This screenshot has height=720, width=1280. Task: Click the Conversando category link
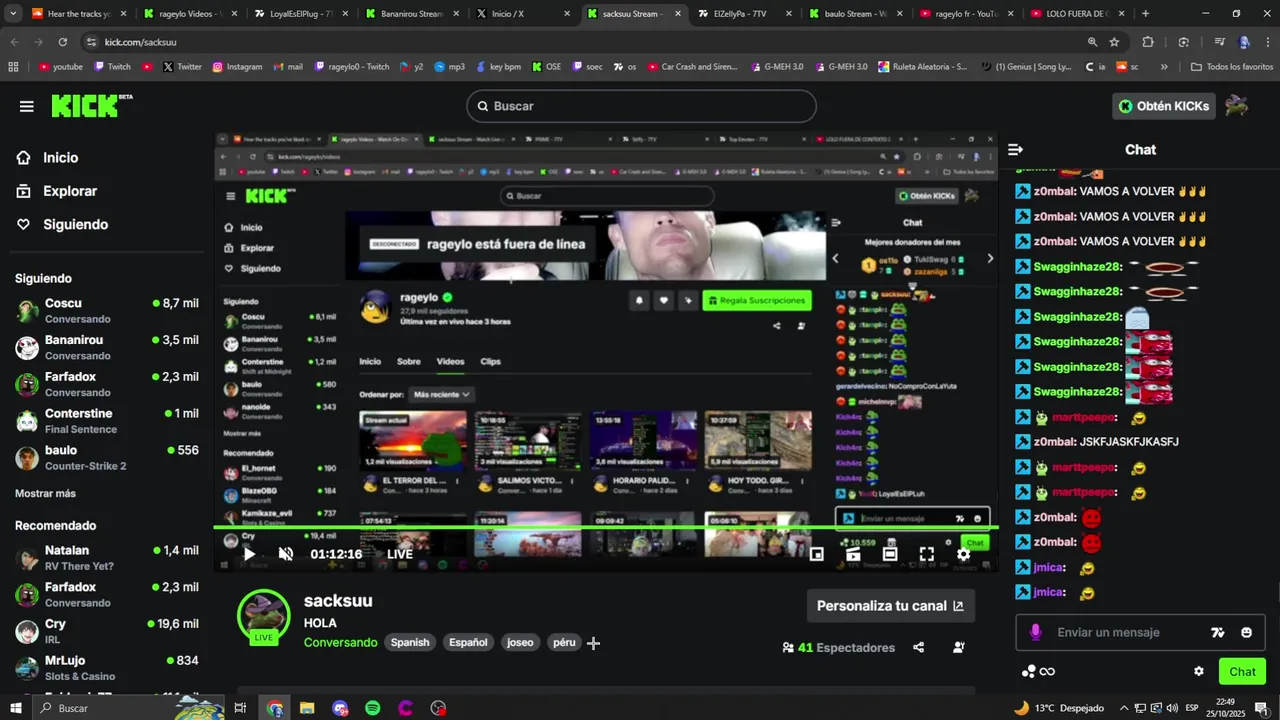[341, 643]
